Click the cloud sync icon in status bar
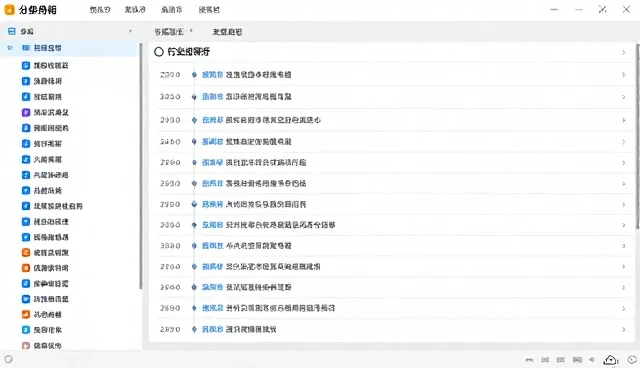This screenshot has height=368, width=640. pos(610,360)
